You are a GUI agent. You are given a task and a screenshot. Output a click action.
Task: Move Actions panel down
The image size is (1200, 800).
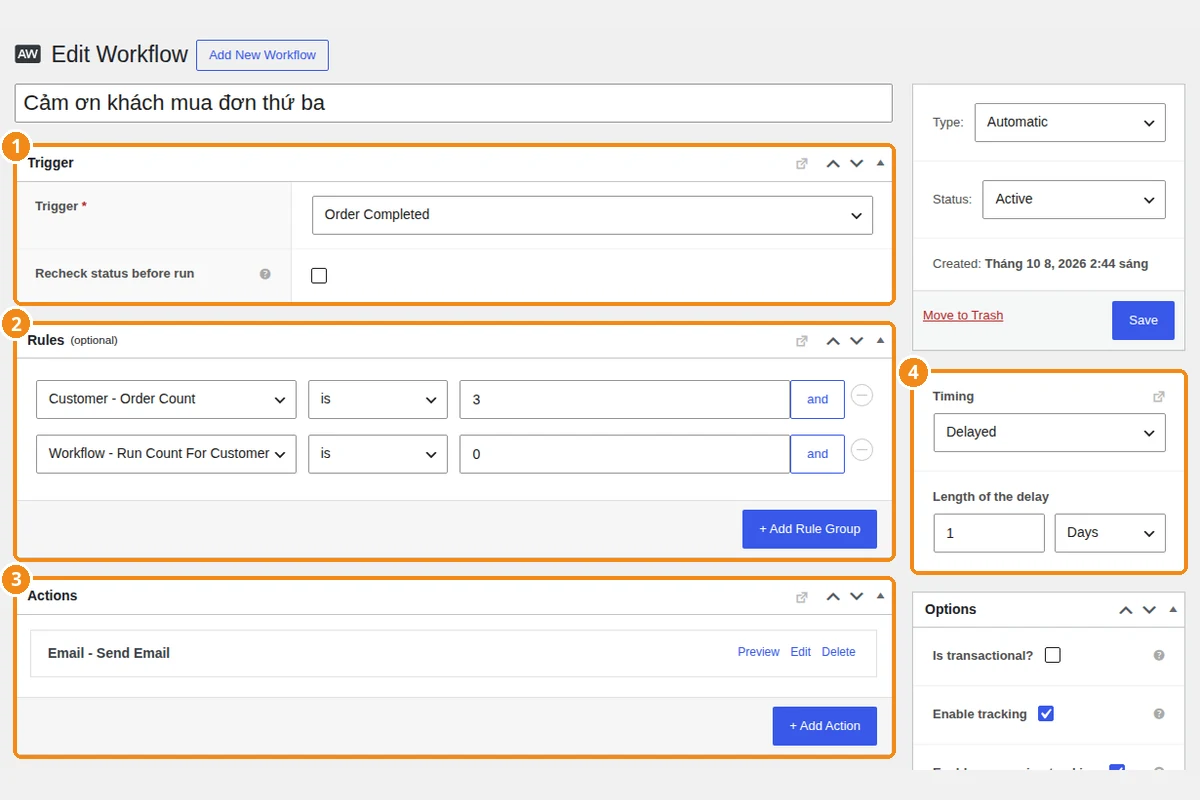[857, 597]
